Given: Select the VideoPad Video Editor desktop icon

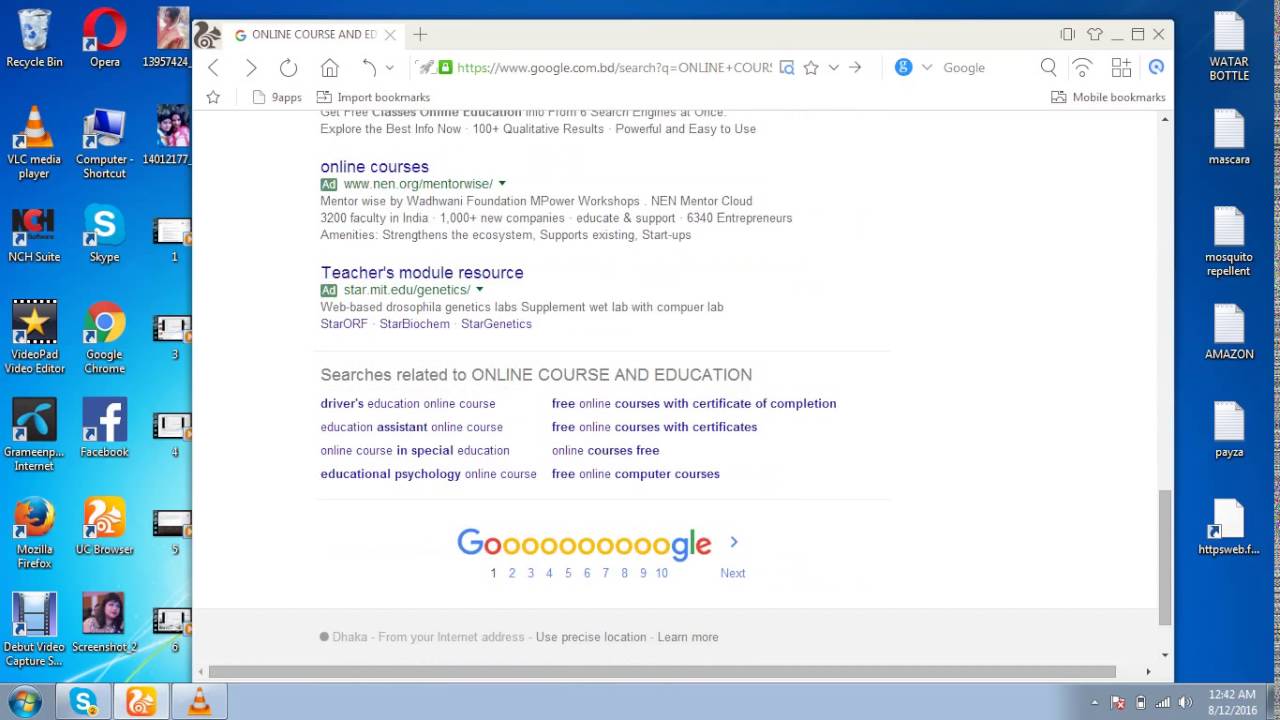Looking at the screenshot, I should pyautogui.click(x=34, y=338).
